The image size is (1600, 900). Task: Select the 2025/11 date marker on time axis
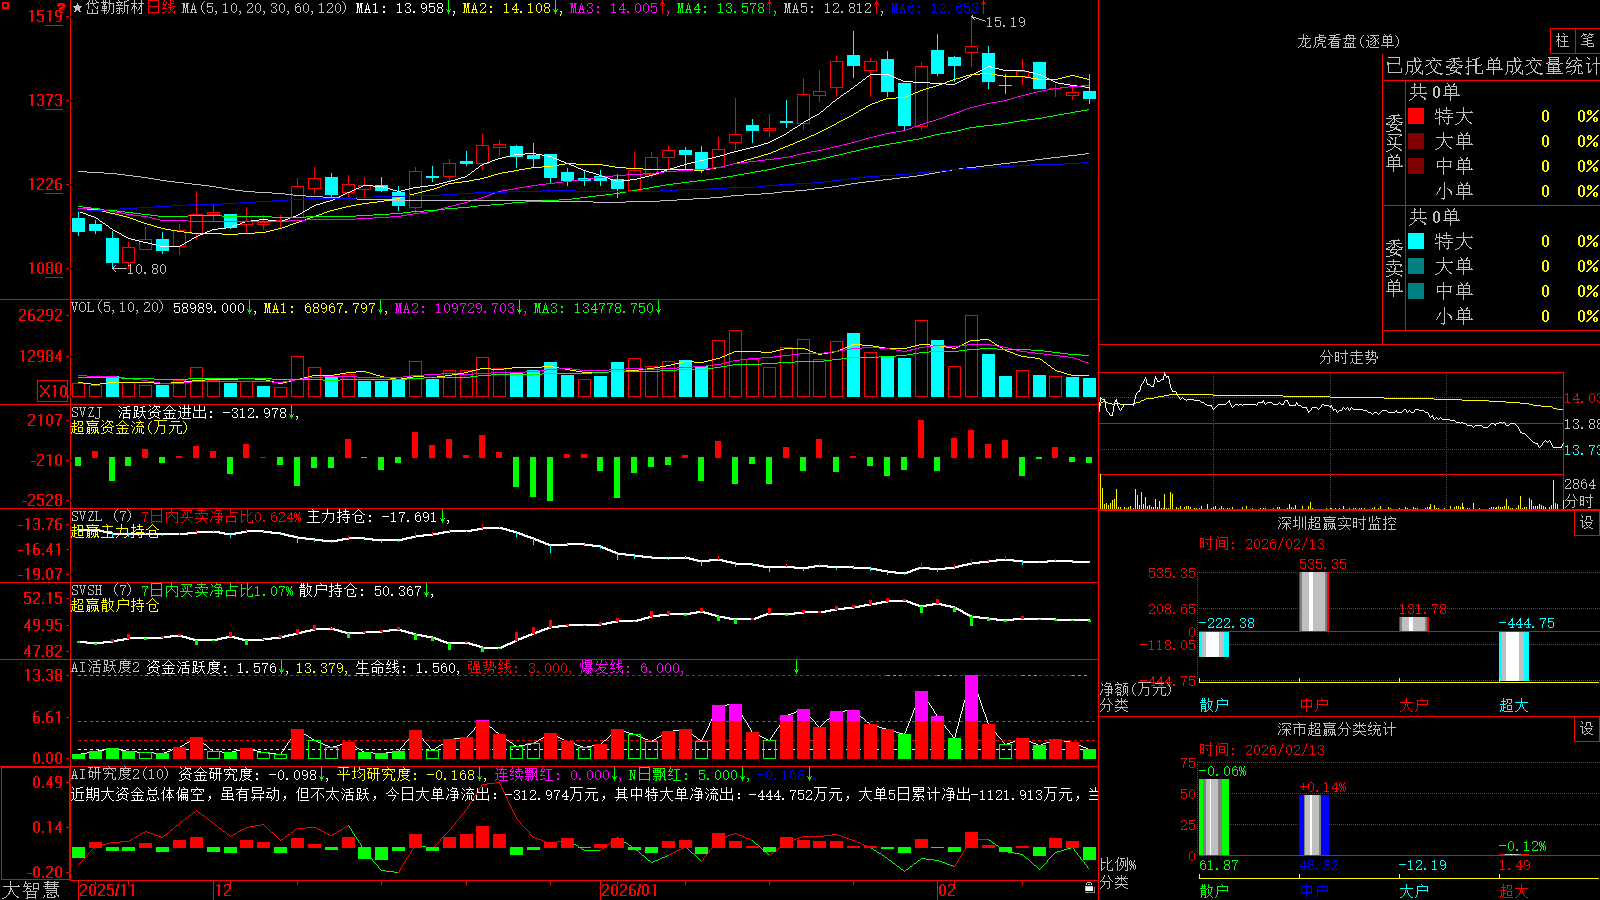click(107, 890)
